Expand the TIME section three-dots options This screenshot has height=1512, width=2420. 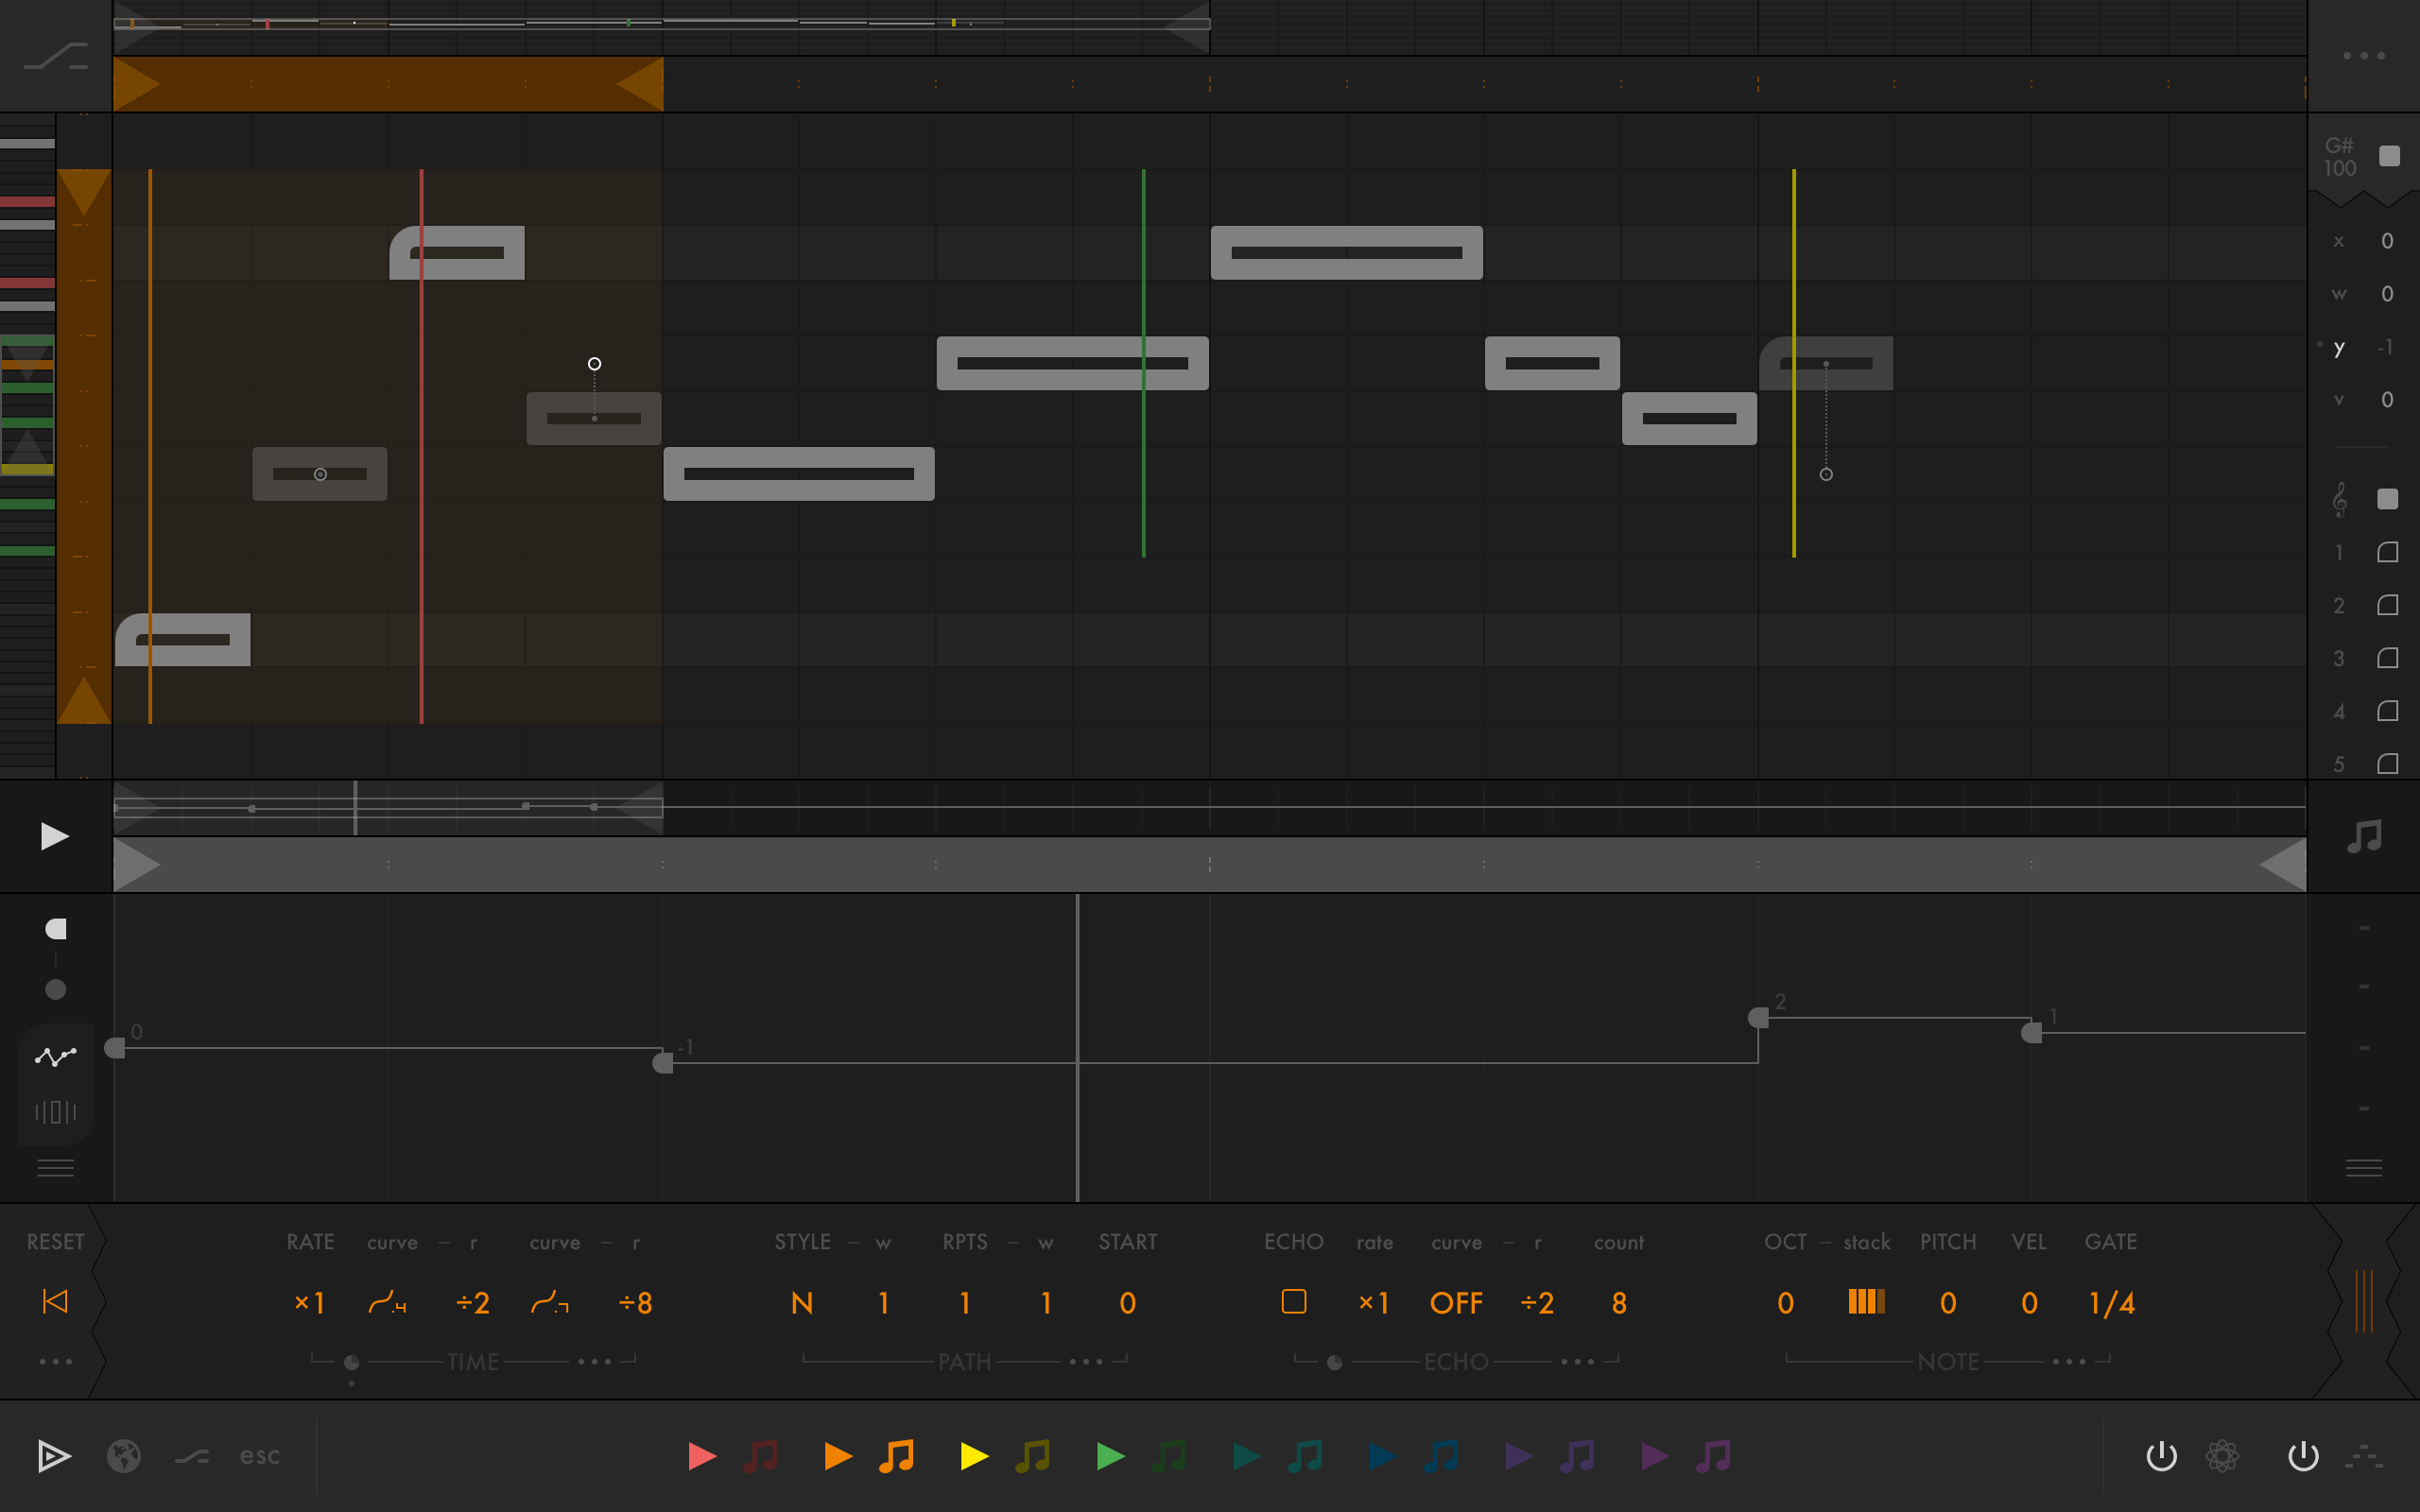point(594,1361)
